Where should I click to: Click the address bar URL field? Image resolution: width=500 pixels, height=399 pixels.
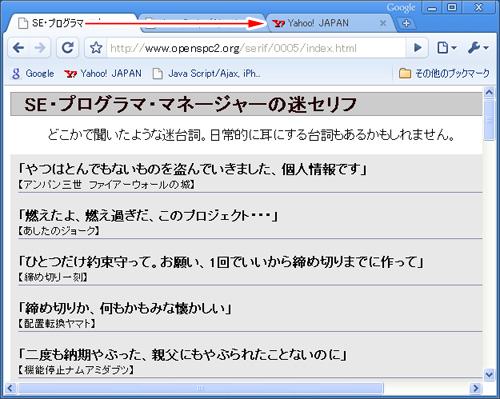[x=255, y=48]
